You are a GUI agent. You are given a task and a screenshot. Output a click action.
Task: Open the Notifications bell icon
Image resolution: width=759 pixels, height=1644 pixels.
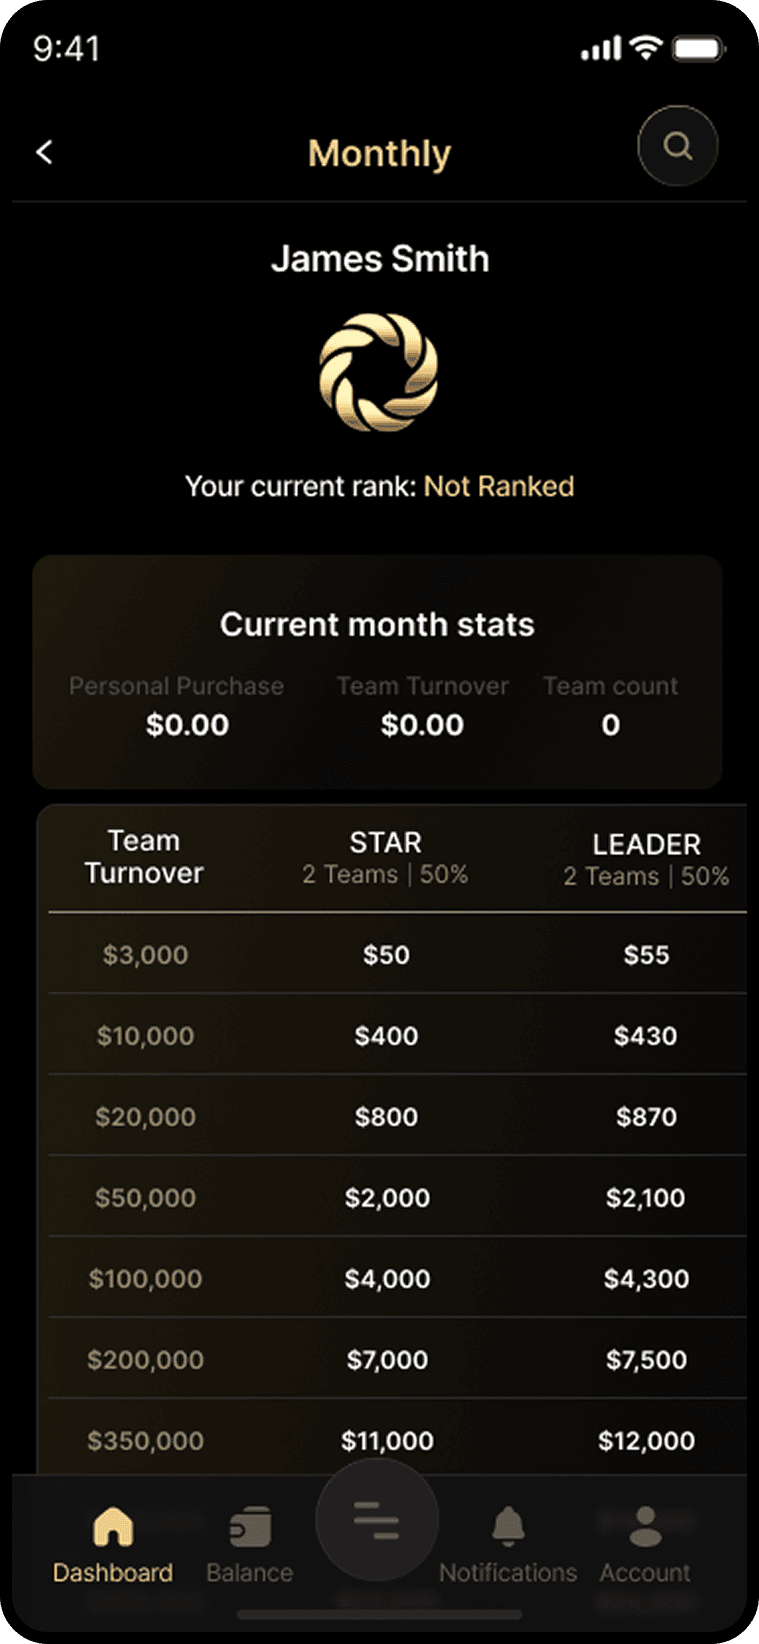coord(508,1527)
